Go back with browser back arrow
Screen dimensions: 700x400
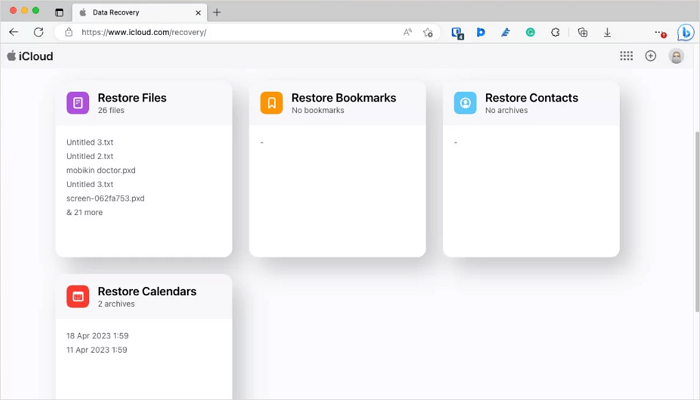coord(14,32)
